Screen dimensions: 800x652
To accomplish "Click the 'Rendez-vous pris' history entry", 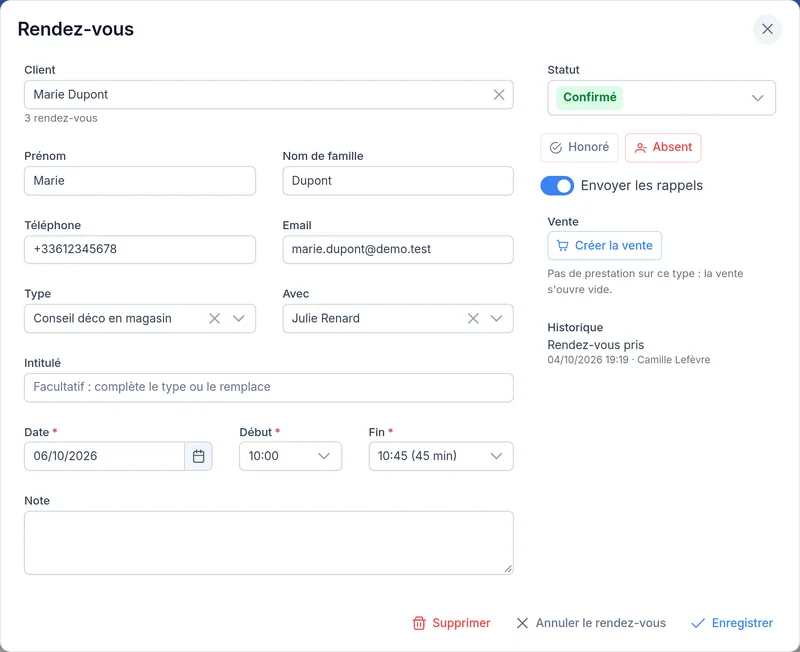I will [x=595, y=345].
